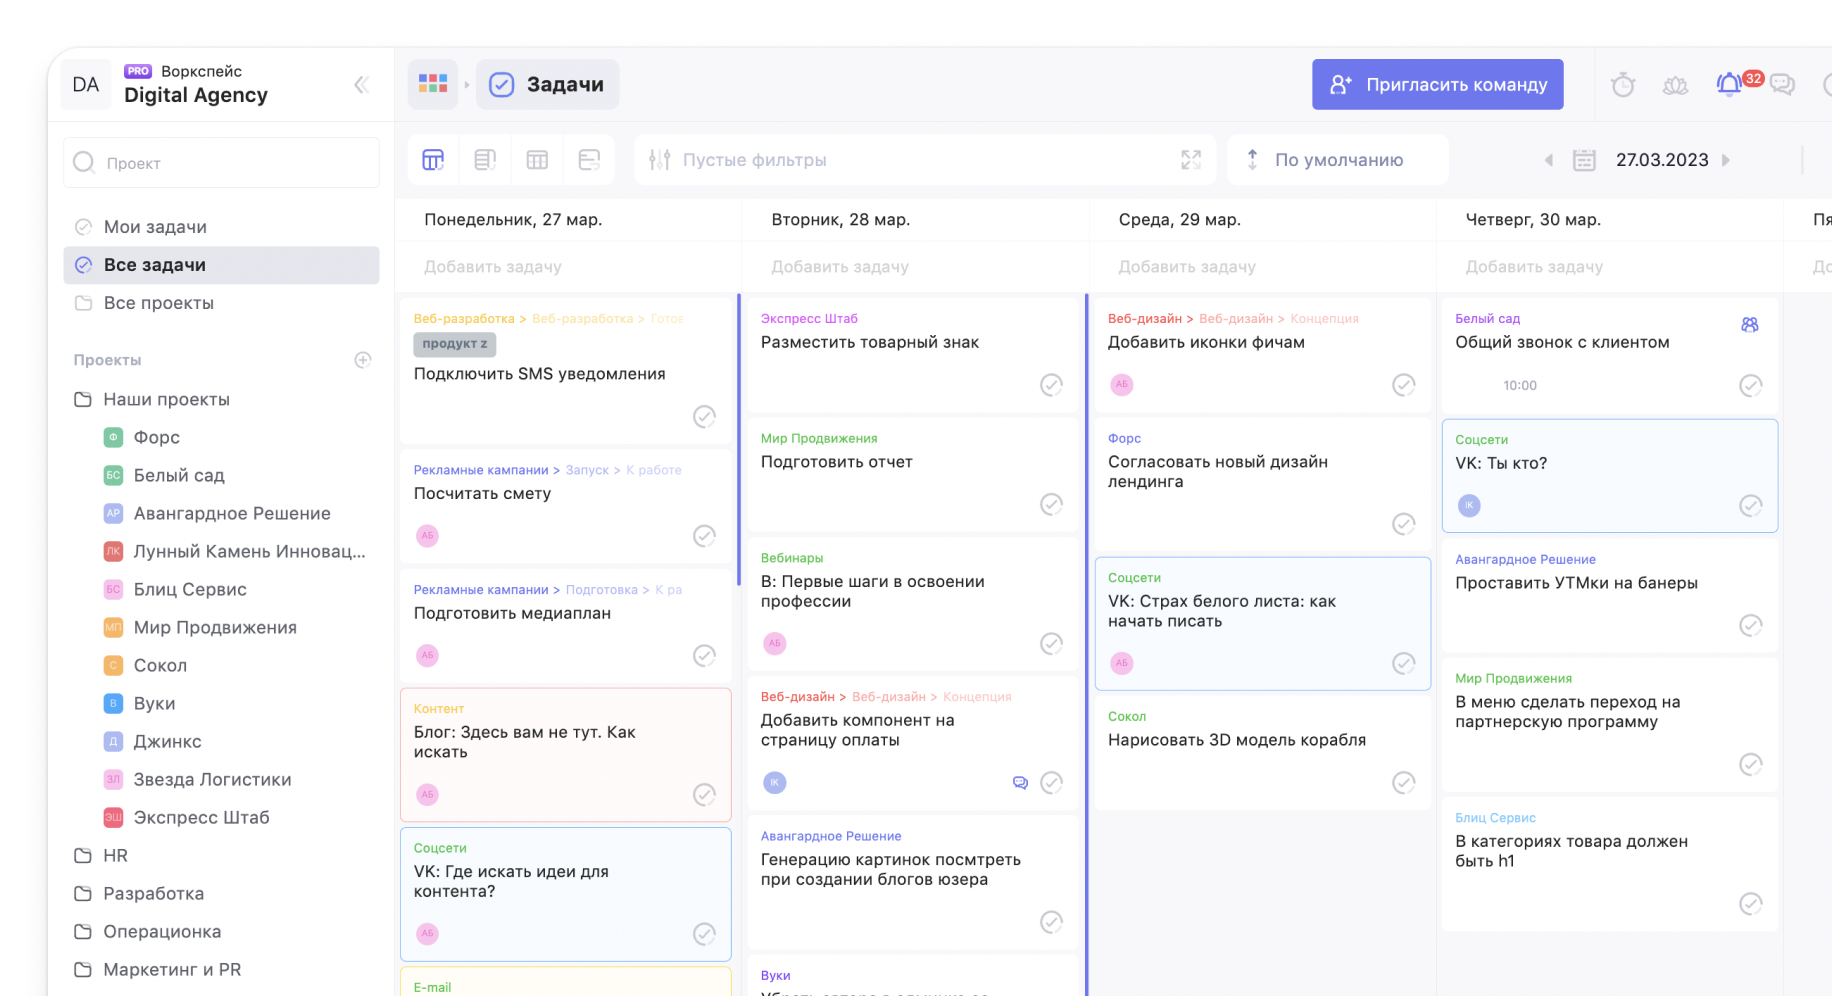Focus the 'Проект' search field
The height and width of the screenshot is (996, 1832).
pos(221,162)
